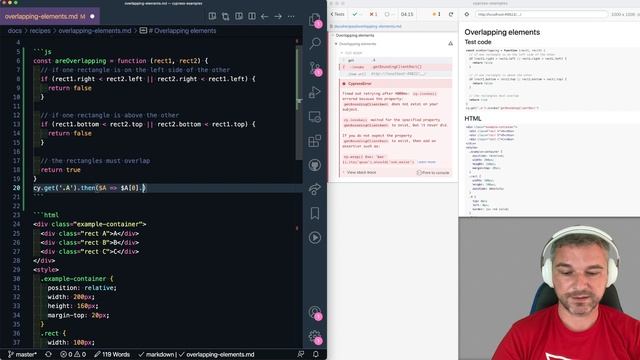
Task: Click the warning triangle beside failing test
Action: point(450,44)
